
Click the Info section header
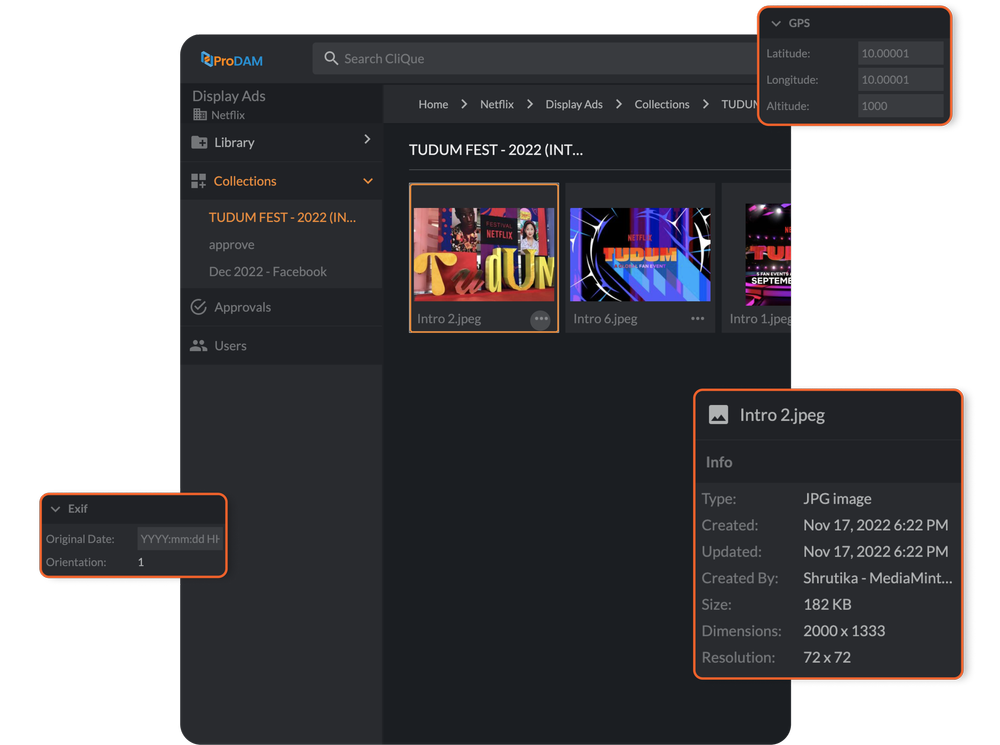[x=719, y=462]
